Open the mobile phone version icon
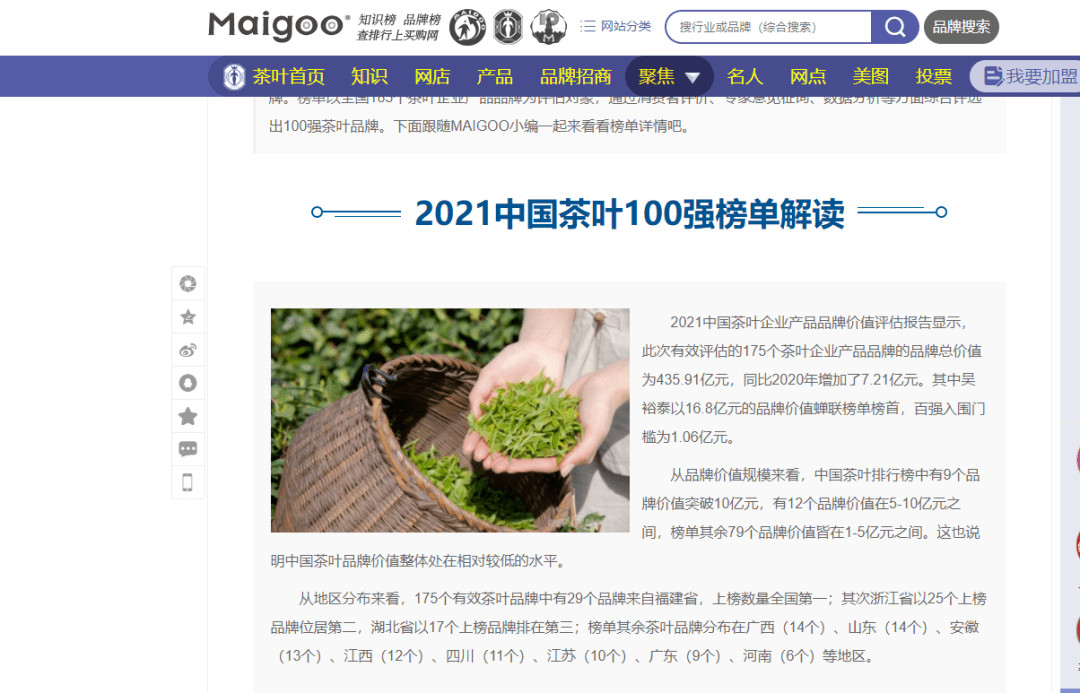Image resolution: width=1080 pixels, height=693 pixels. 188,481
